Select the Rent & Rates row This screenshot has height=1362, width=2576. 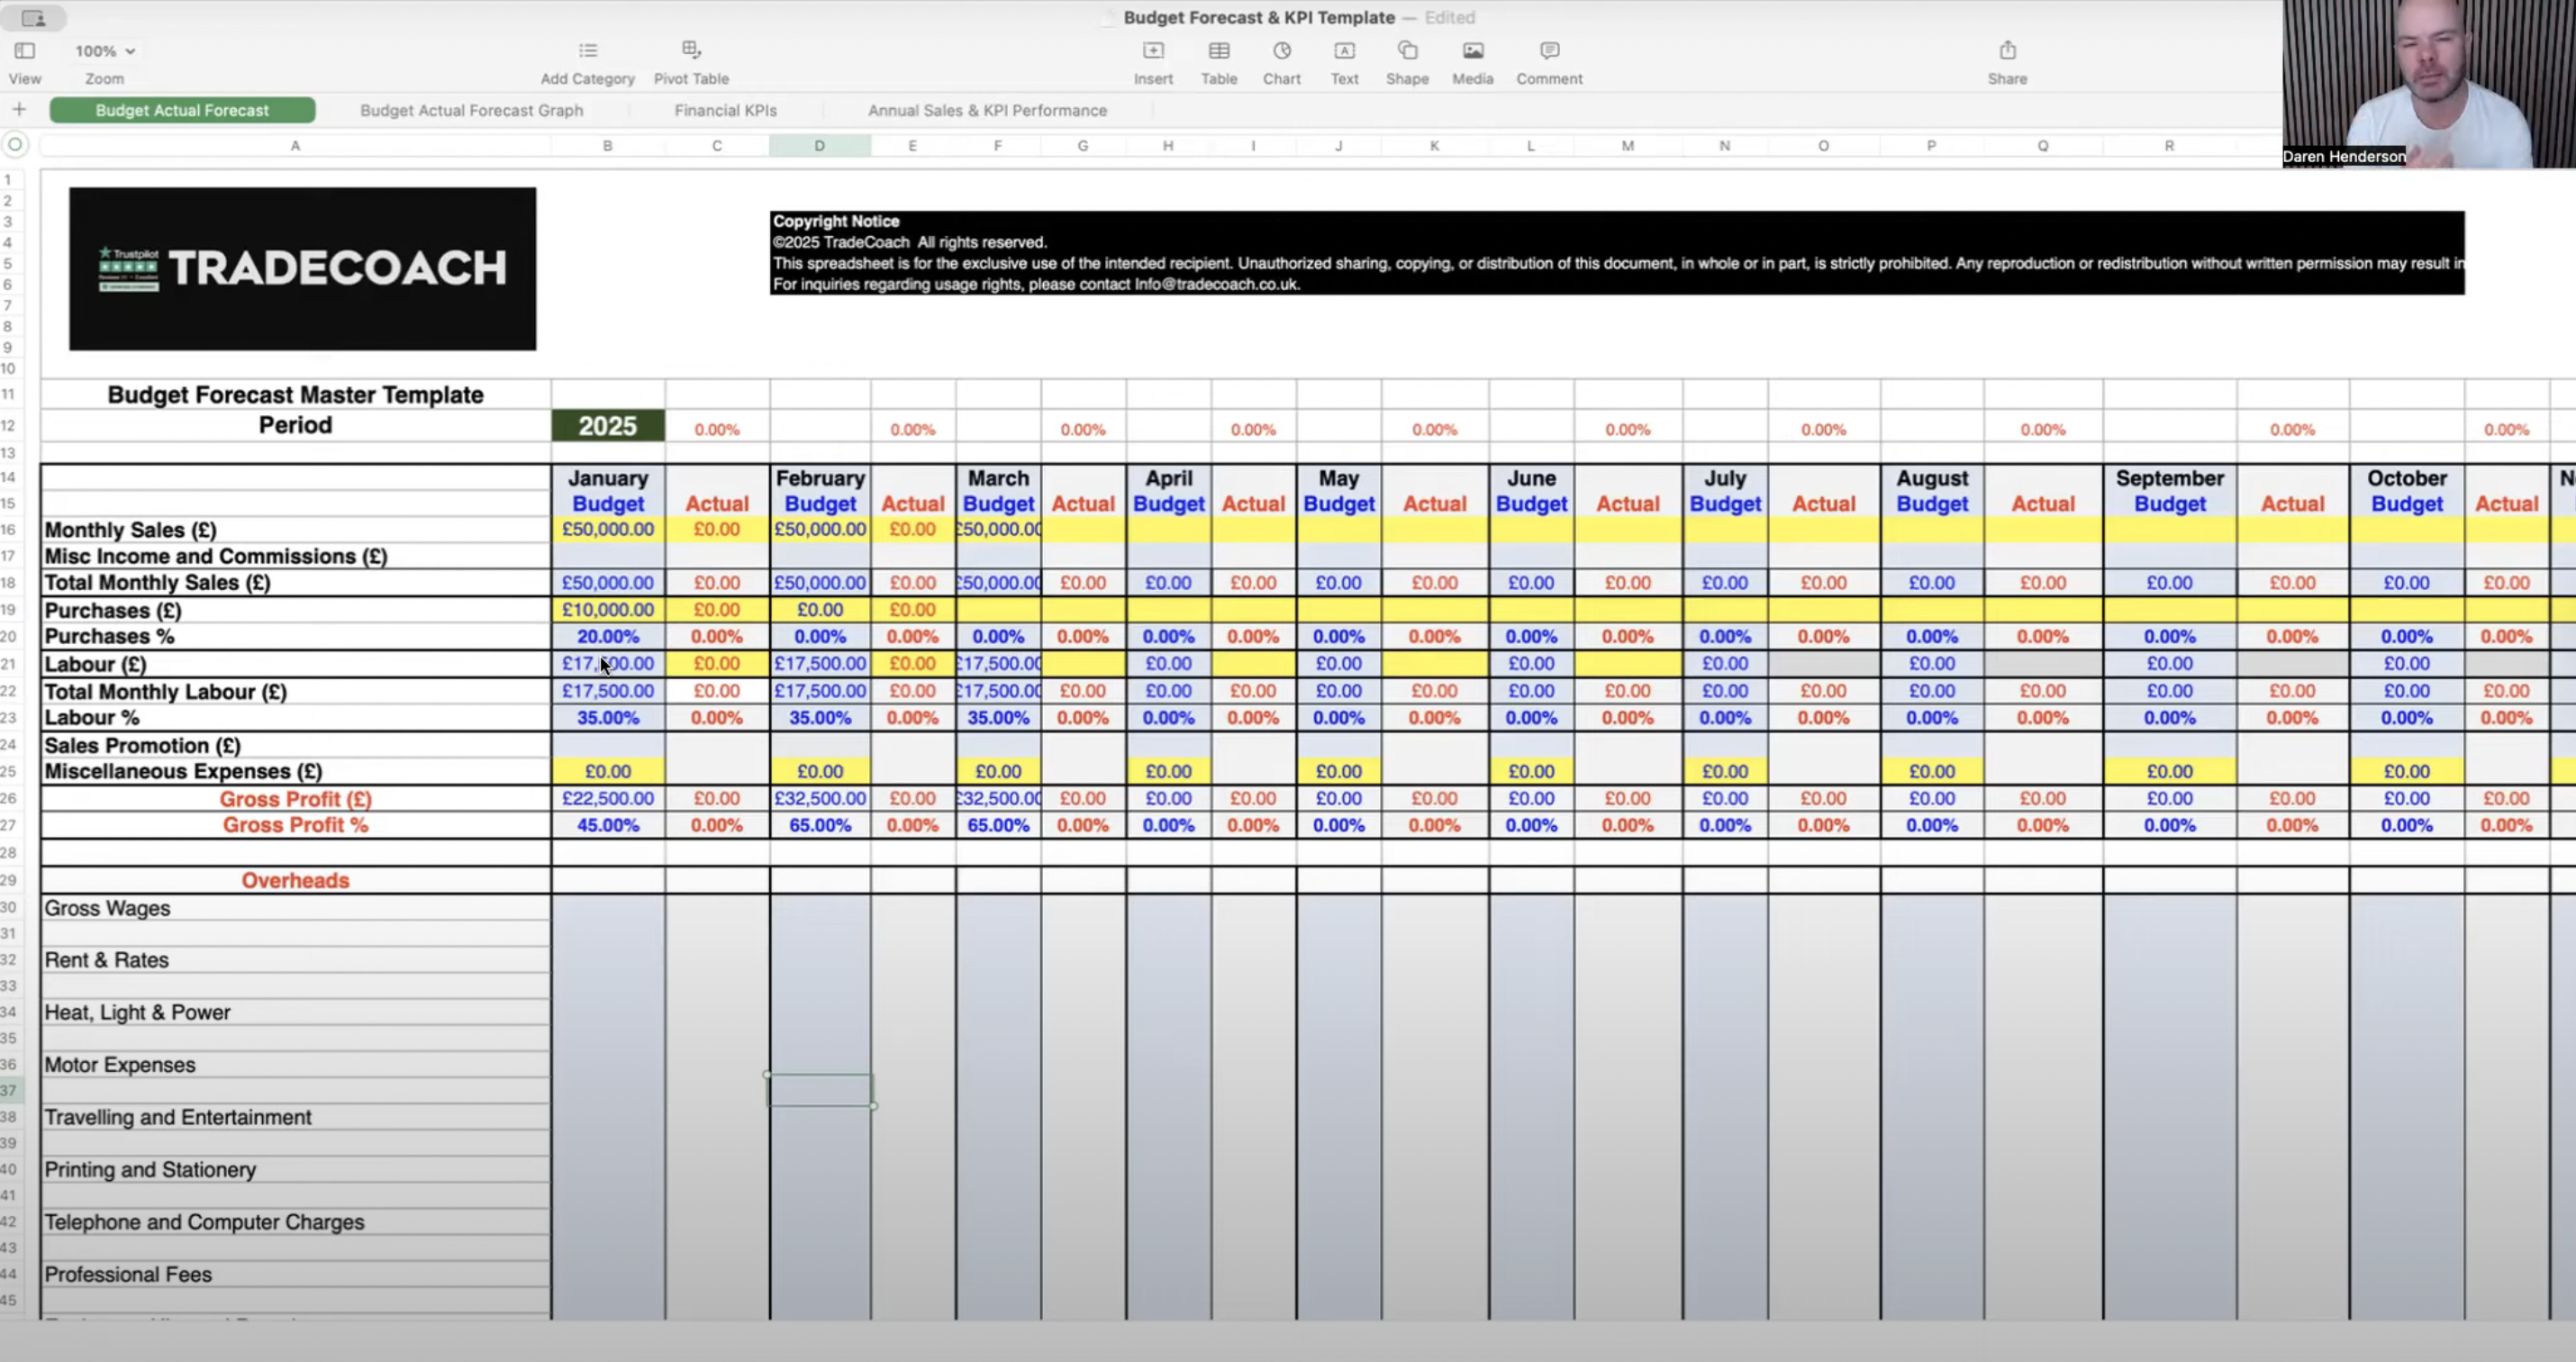click(x=296, y=960)
